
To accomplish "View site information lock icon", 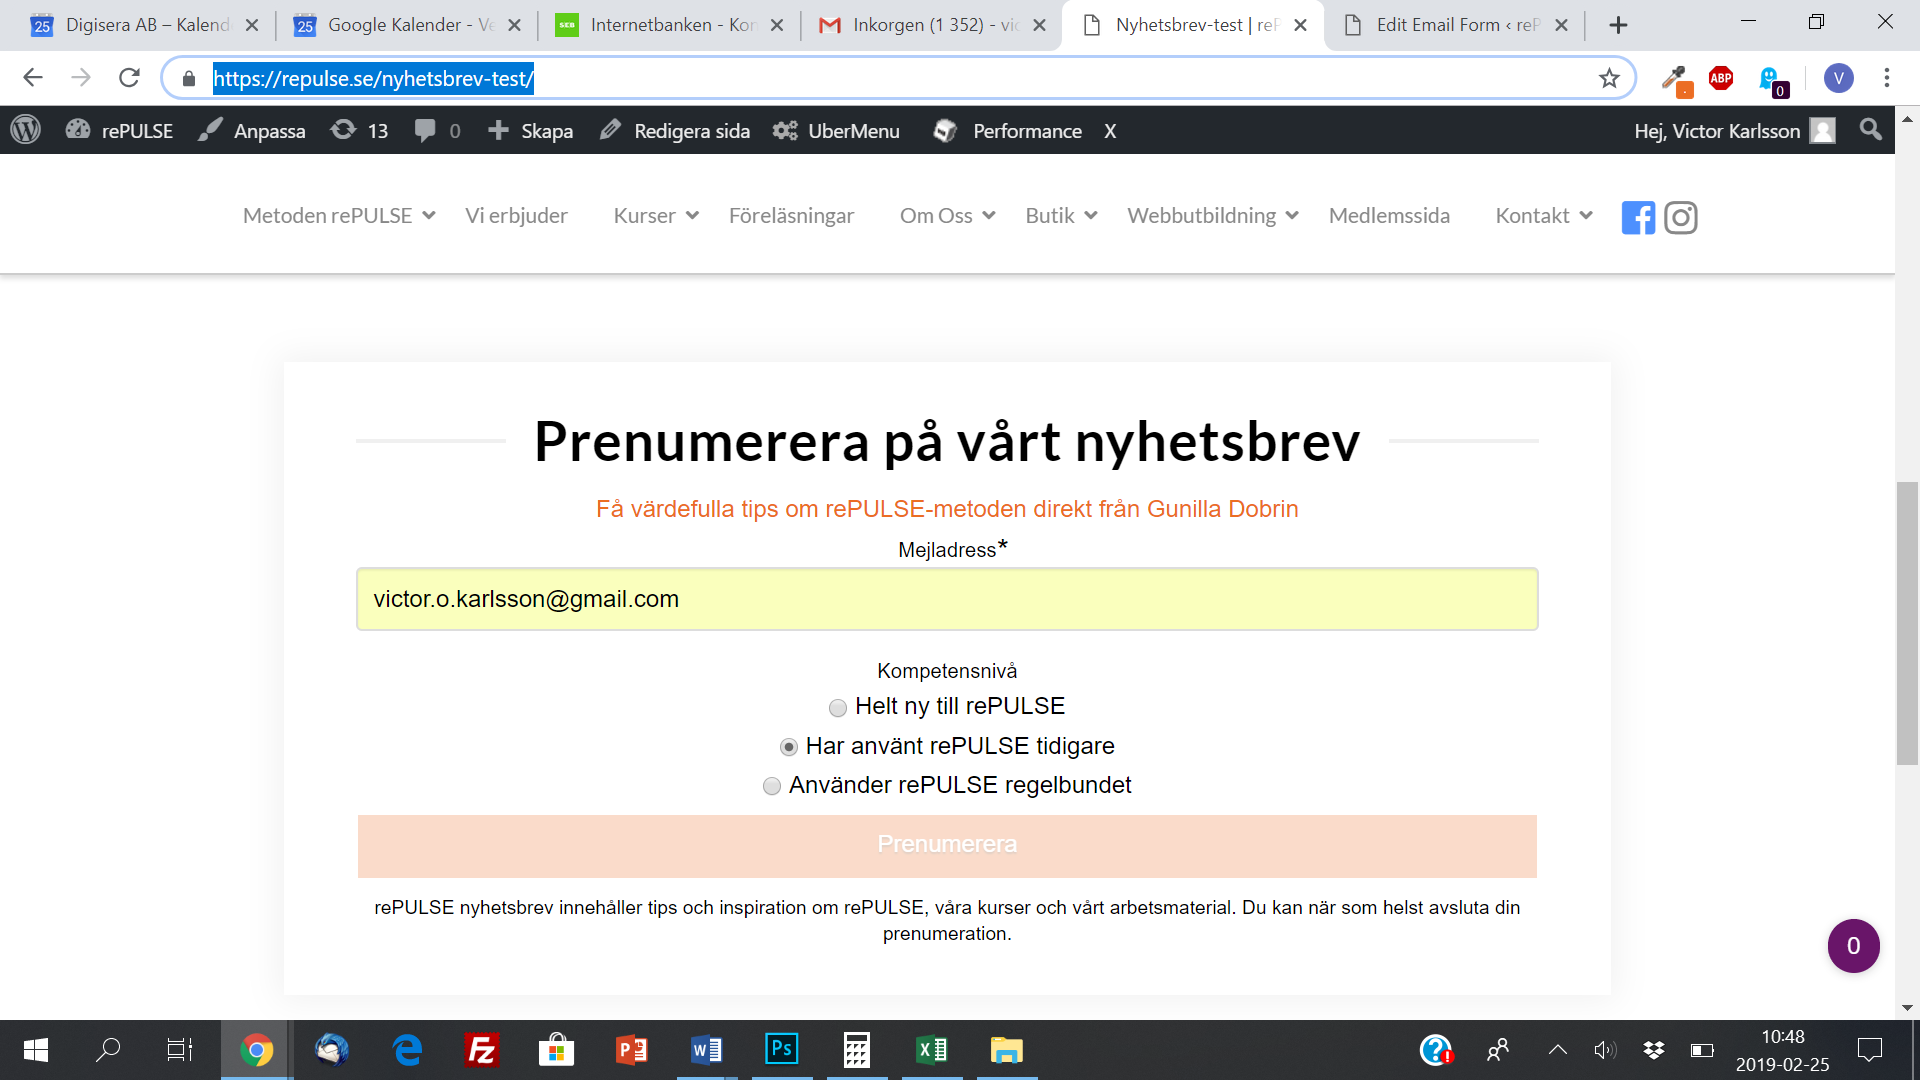I will pyautogui.click(x=189, y=78).
